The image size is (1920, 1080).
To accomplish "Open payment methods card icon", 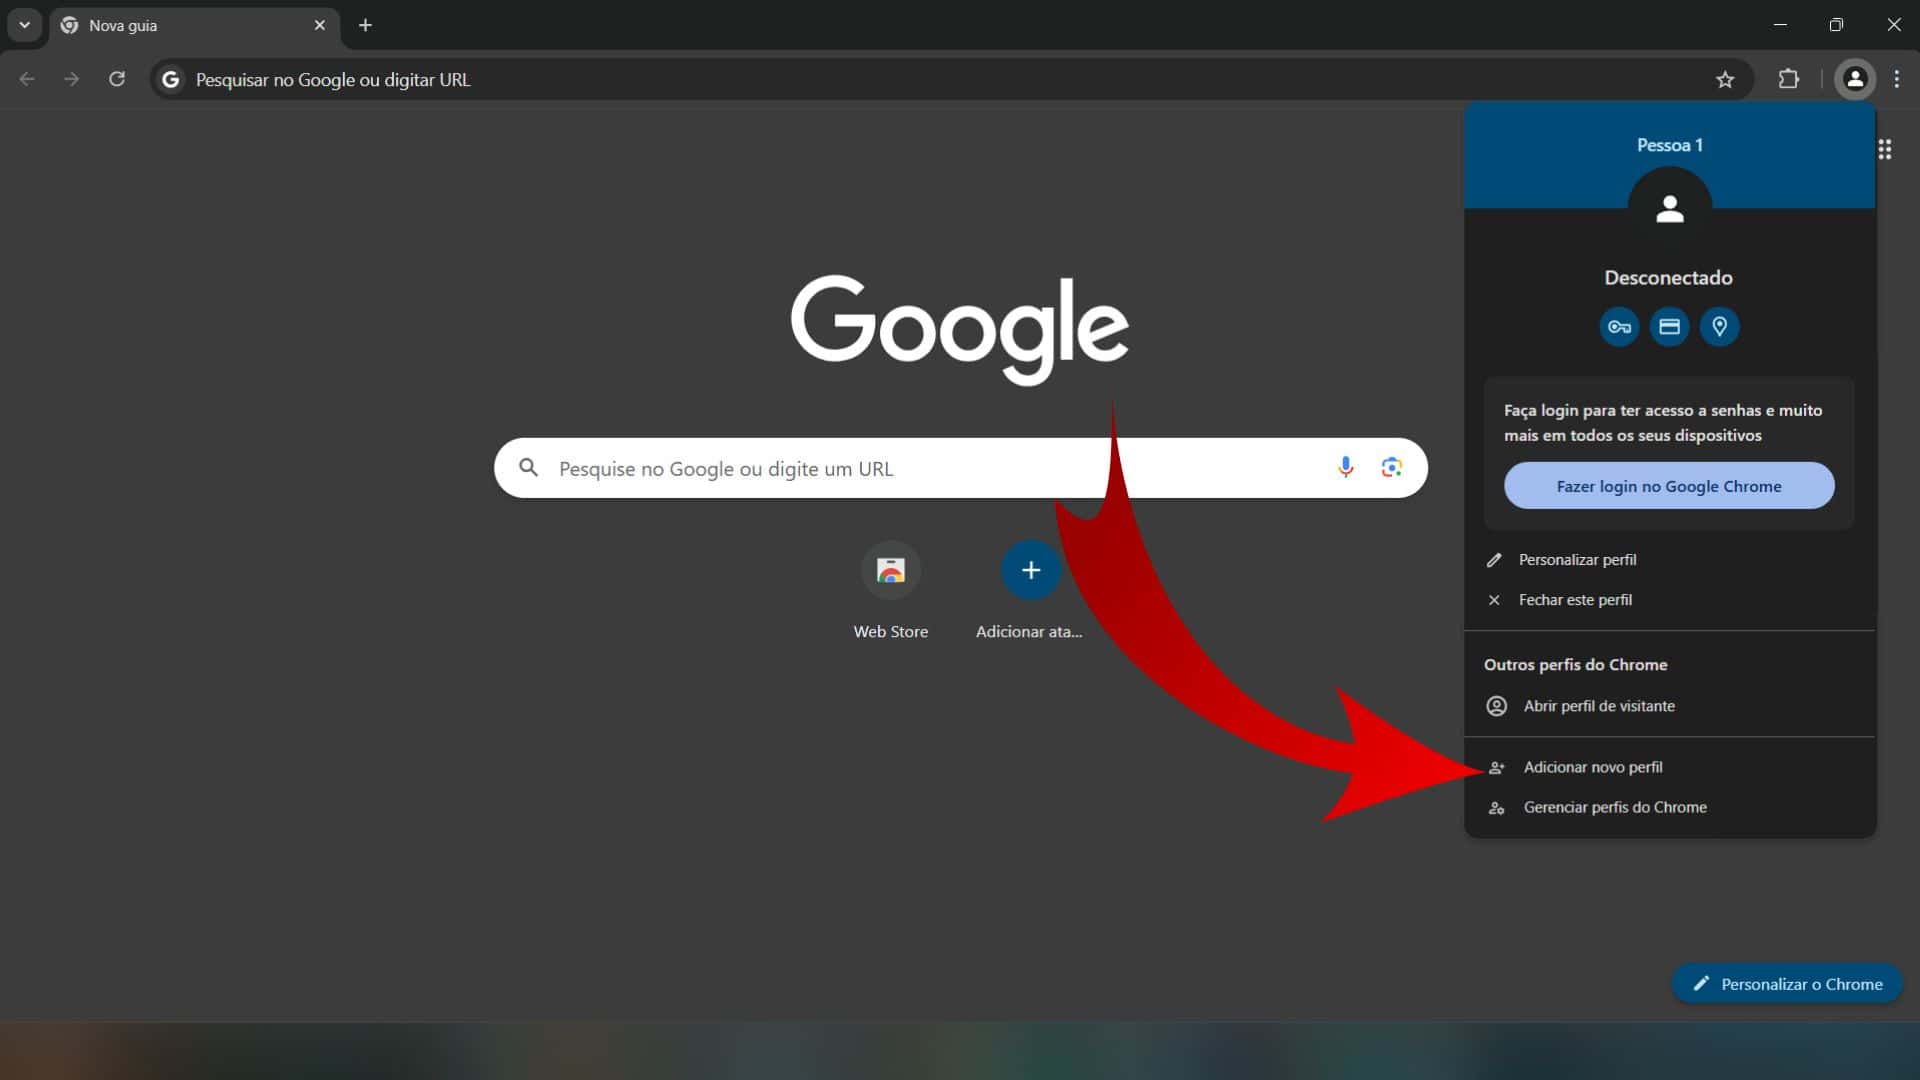I will coord(1669,327).
